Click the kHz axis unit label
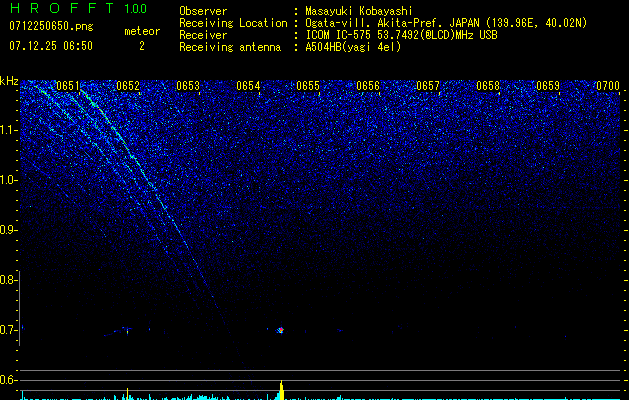The image size is (629, 400). 9,81
